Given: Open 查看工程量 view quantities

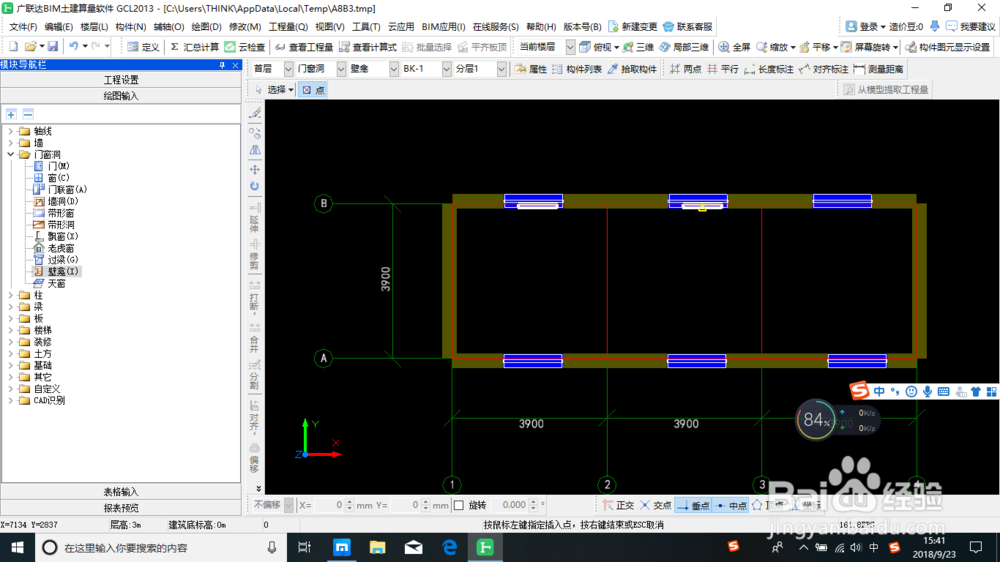Looking at the screenshot, I should (304, 47).
